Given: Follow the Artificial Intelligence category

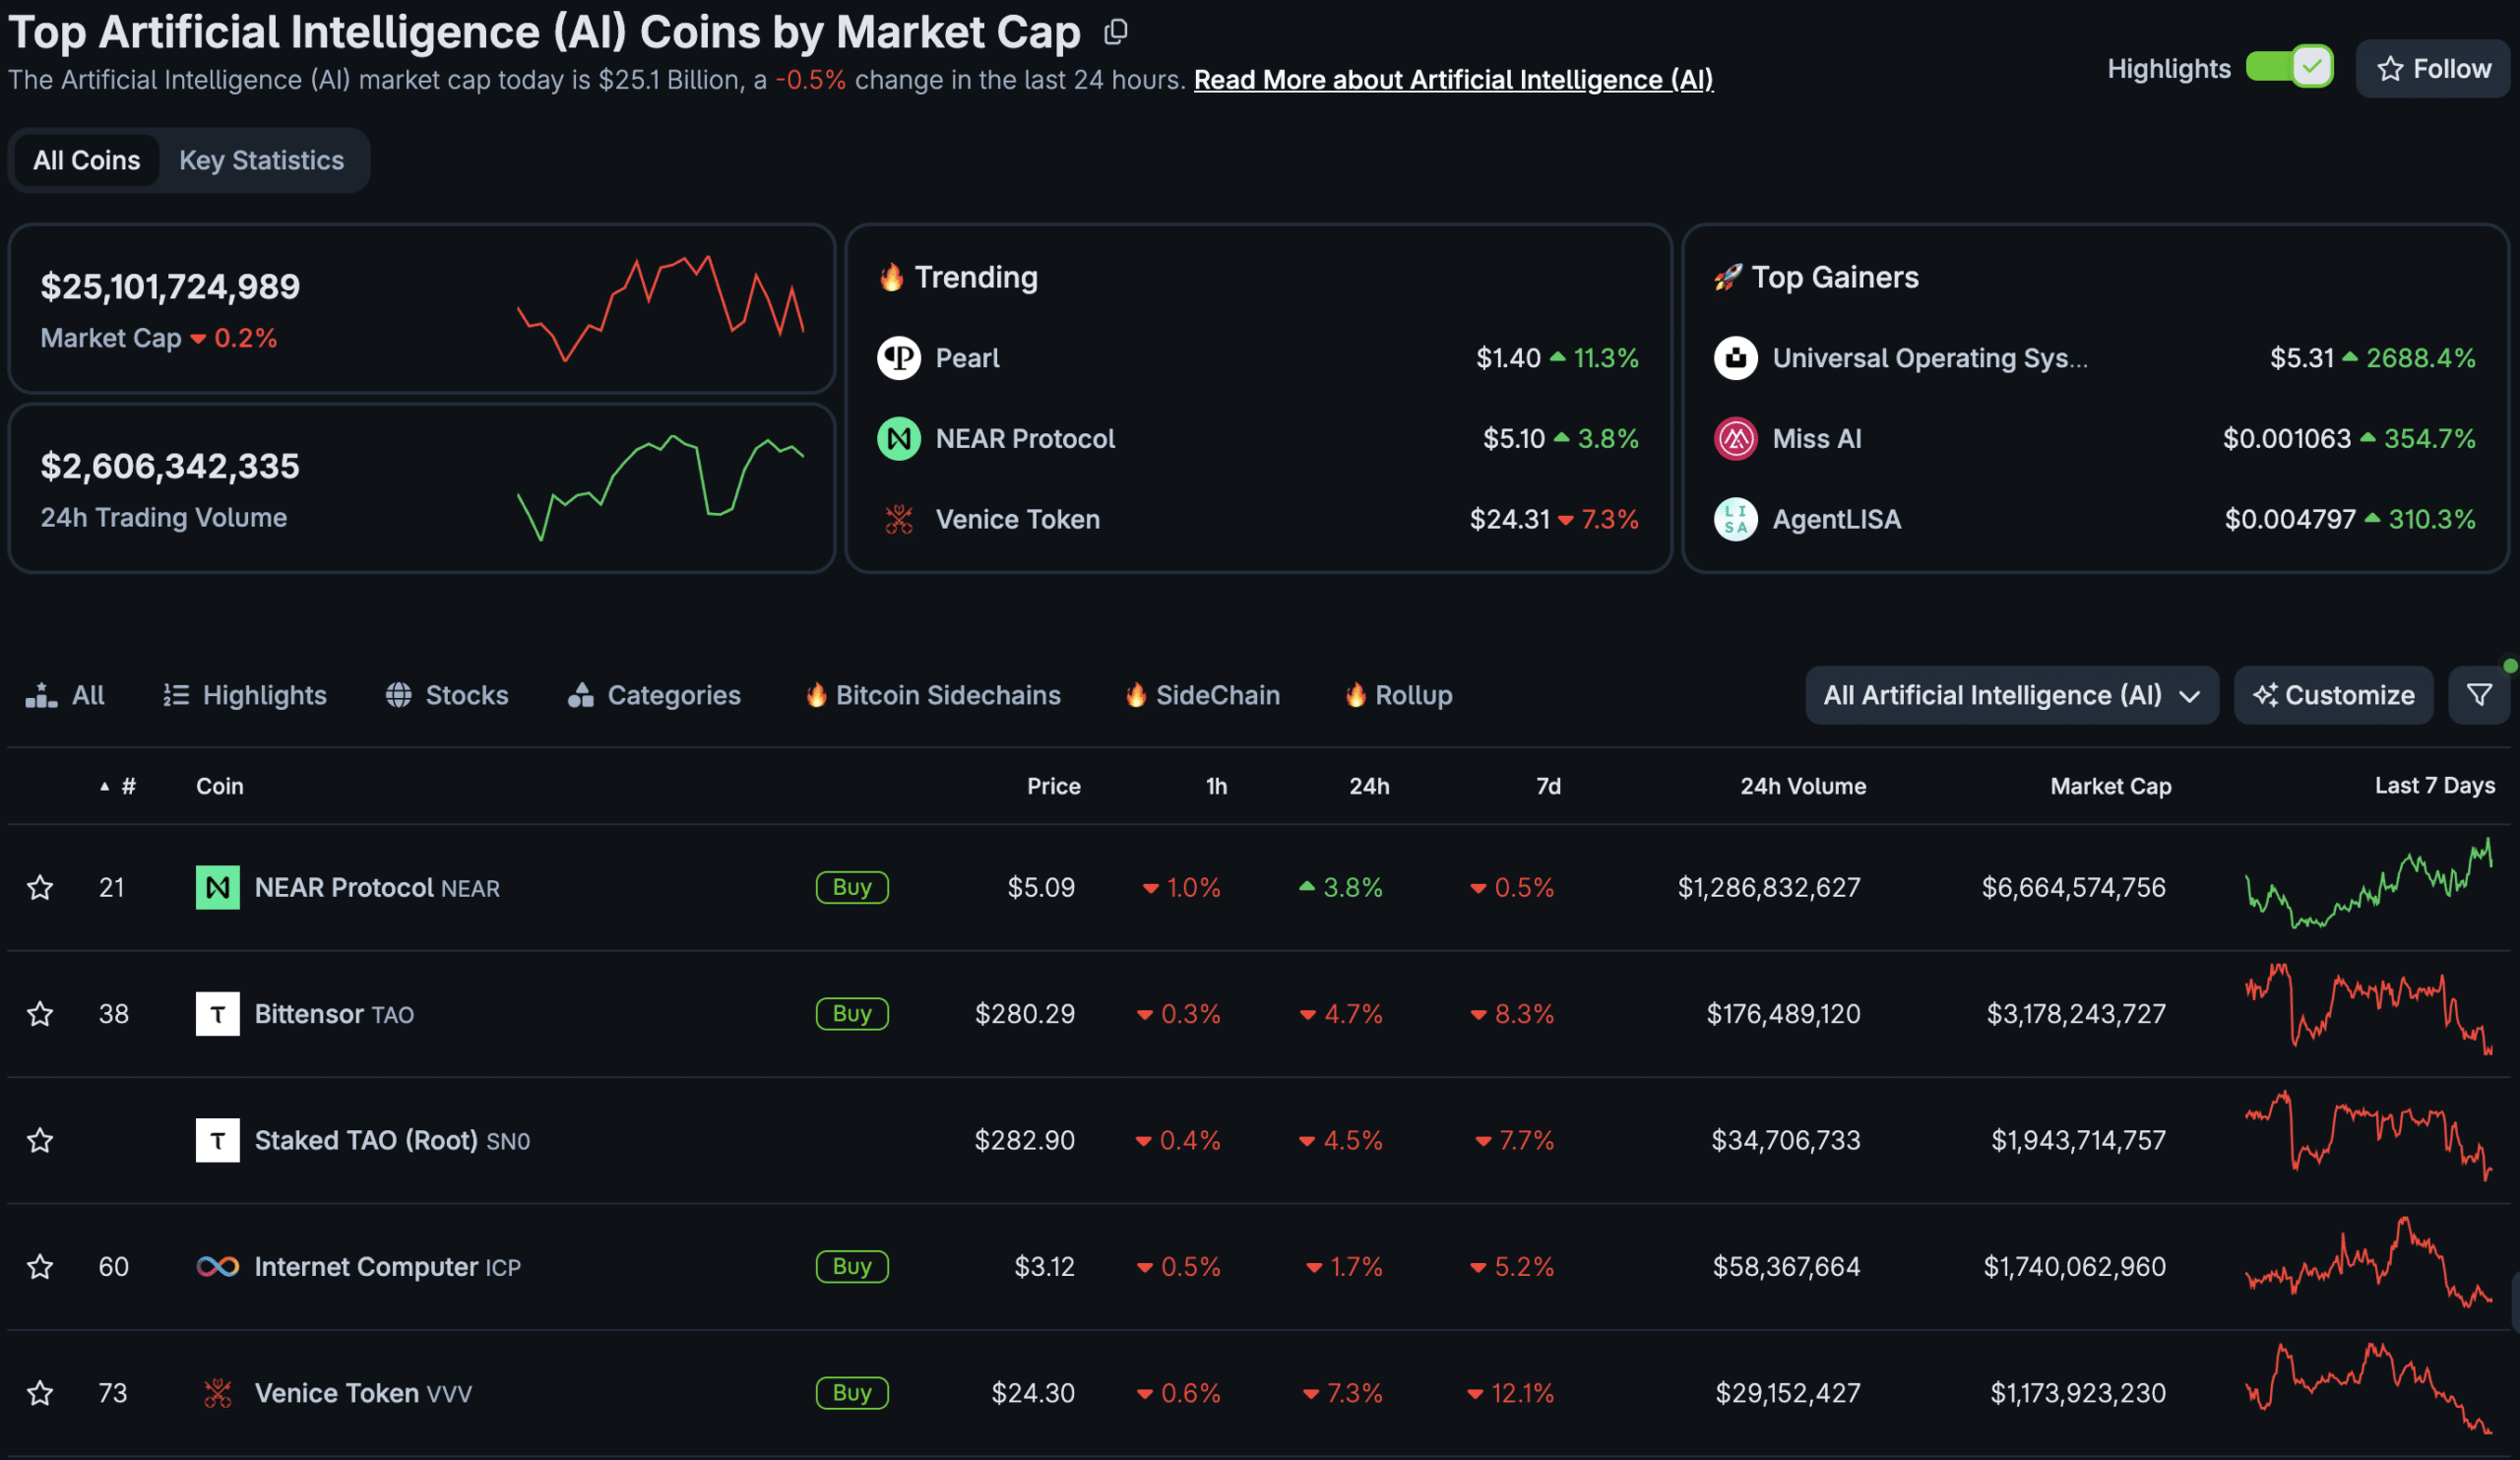Looking at the screenshot, I should pos(2433,68).
